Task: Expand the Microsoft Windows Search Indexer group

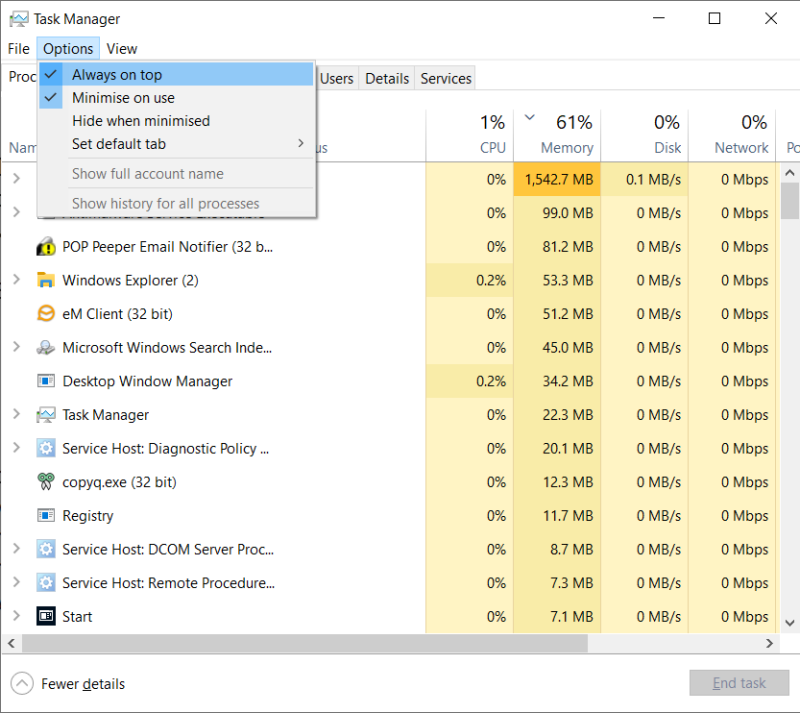Action: [x=16, y=347]
